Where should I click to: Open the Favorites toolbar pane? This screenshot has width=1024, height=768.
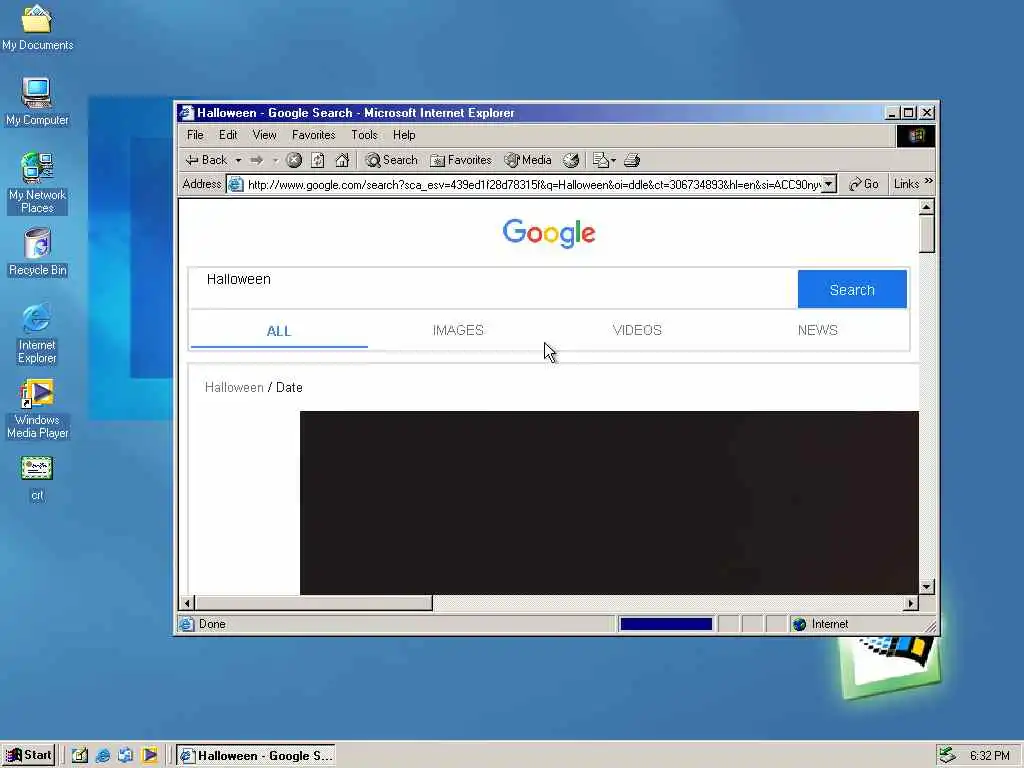[460, 160]
